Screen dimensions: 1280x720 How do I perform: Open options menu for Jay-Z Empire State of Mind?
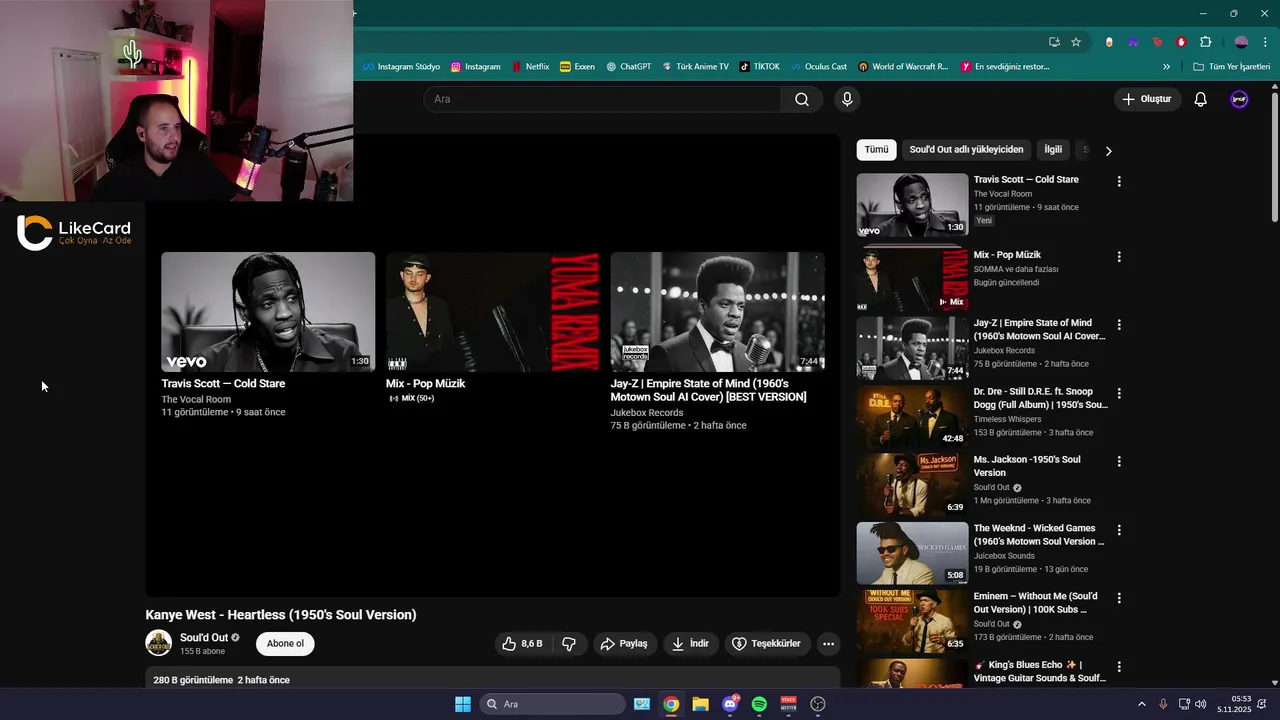pos(1119,324)
